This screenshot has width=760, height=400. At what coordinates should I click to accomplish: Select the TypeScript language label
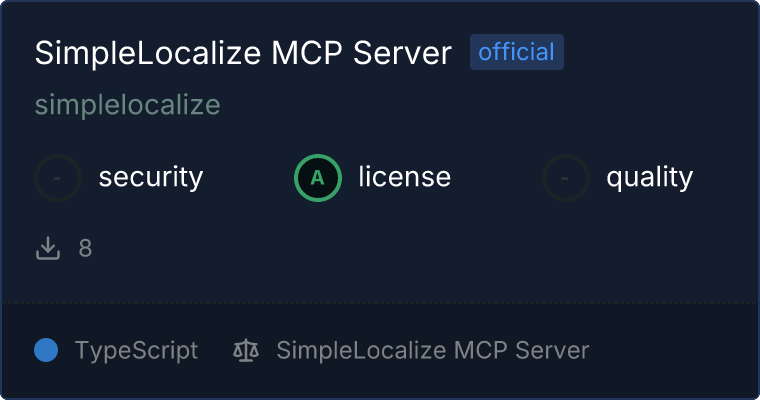coord(136,351)
